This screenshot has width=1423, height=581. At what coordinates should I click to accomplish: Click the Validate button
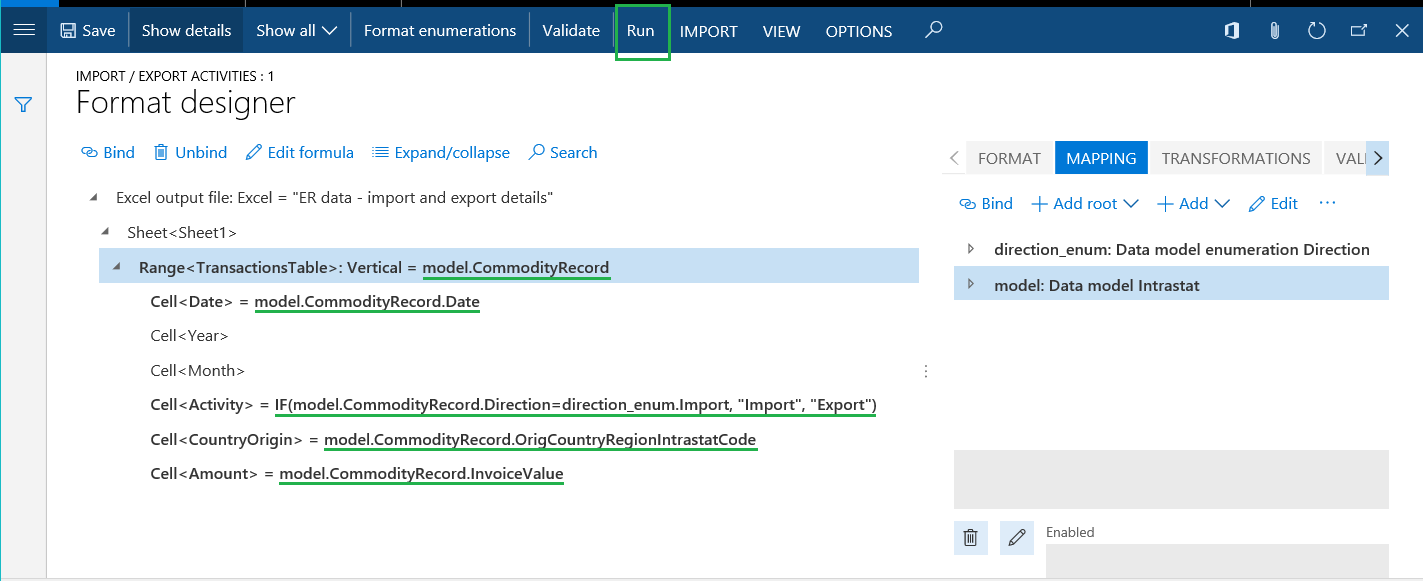click(571, 31)
